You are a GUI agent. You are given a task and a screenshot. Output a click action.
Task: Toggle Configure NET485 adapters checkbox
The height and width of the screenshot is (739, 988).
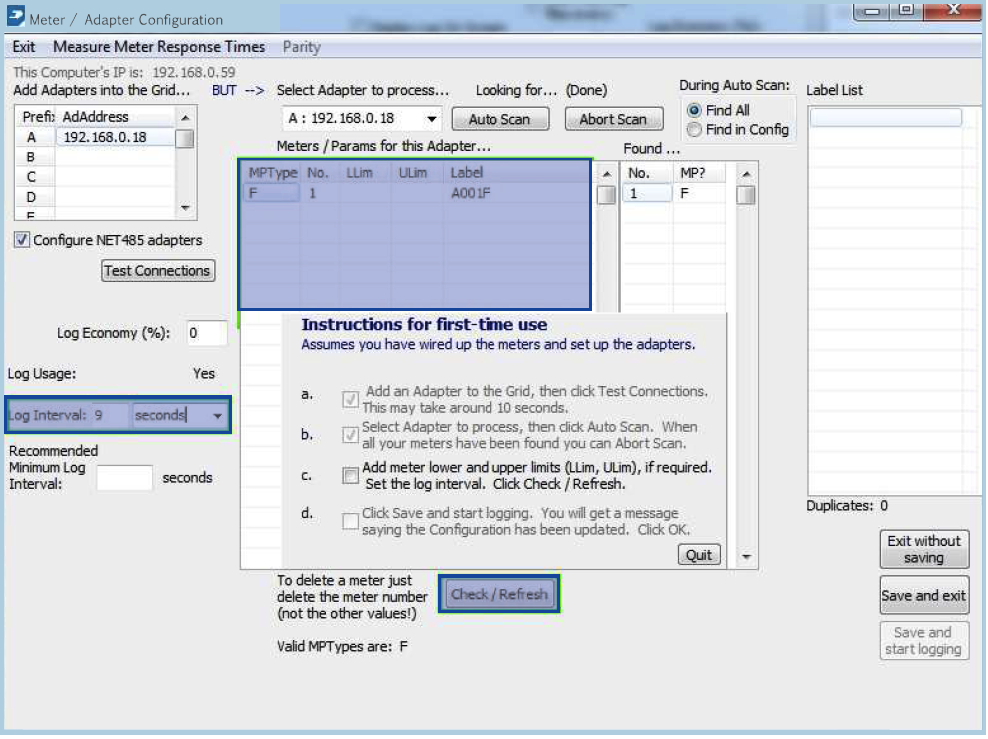tap(22, 240)
